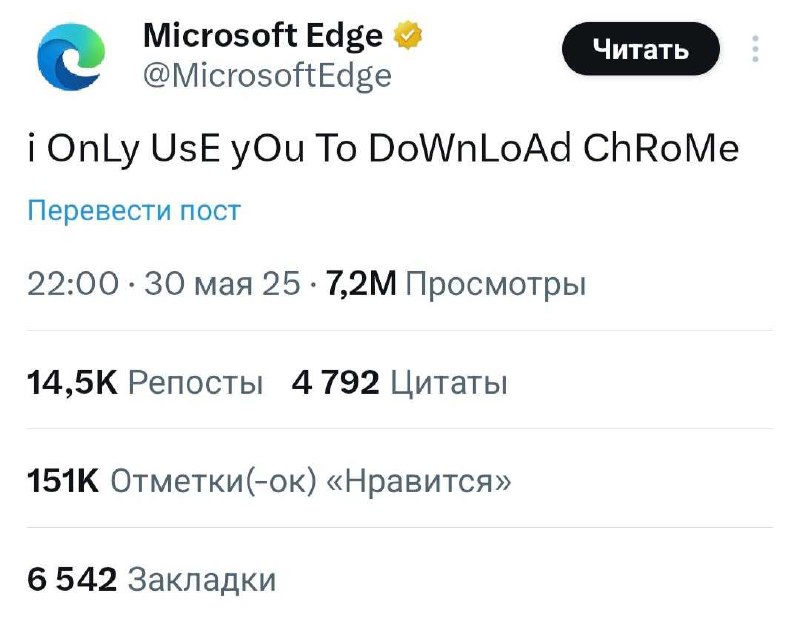Open the three-dot more options menu

756,49
